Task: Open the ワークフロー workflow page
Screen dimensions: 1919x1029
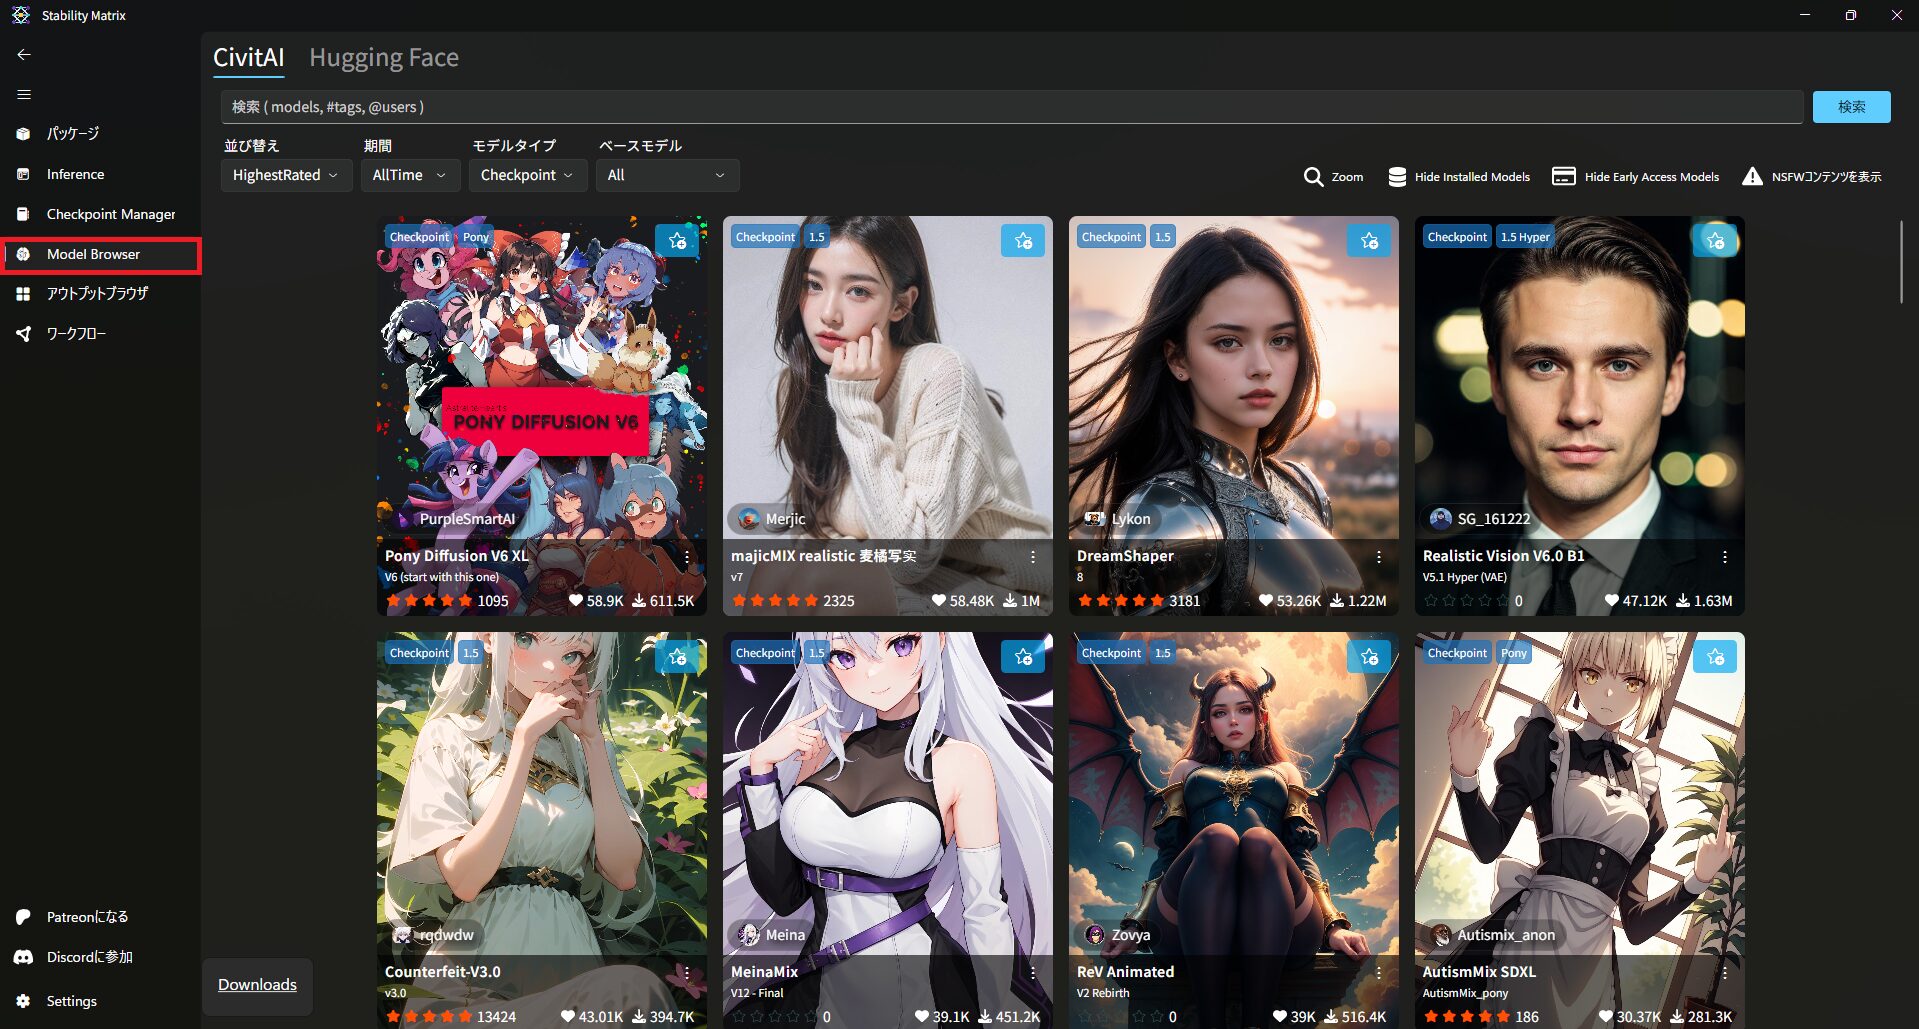Action: pos(76,334)
